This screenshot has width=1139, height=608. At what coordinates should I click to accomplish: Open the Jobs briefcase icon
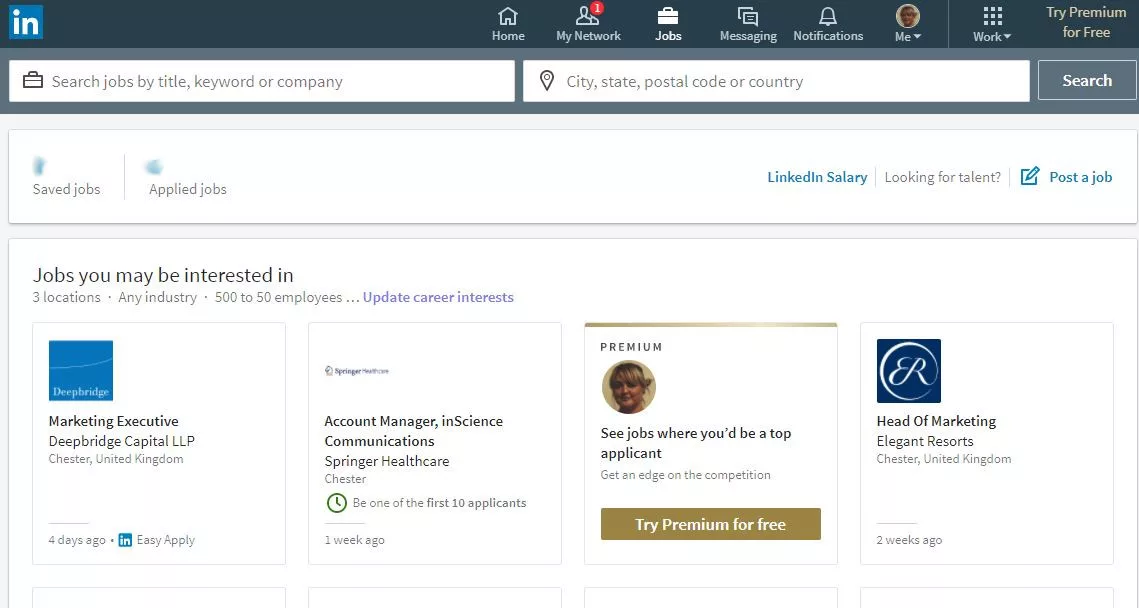[x=668, y=16]
